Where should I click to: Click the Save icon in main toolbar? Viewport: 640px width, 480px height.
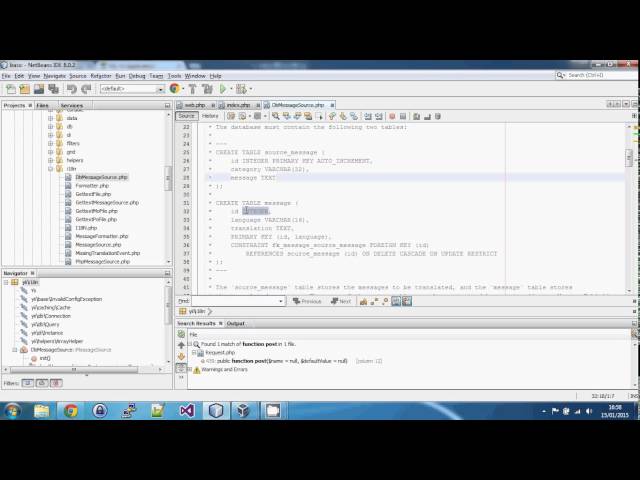point(39,89)
